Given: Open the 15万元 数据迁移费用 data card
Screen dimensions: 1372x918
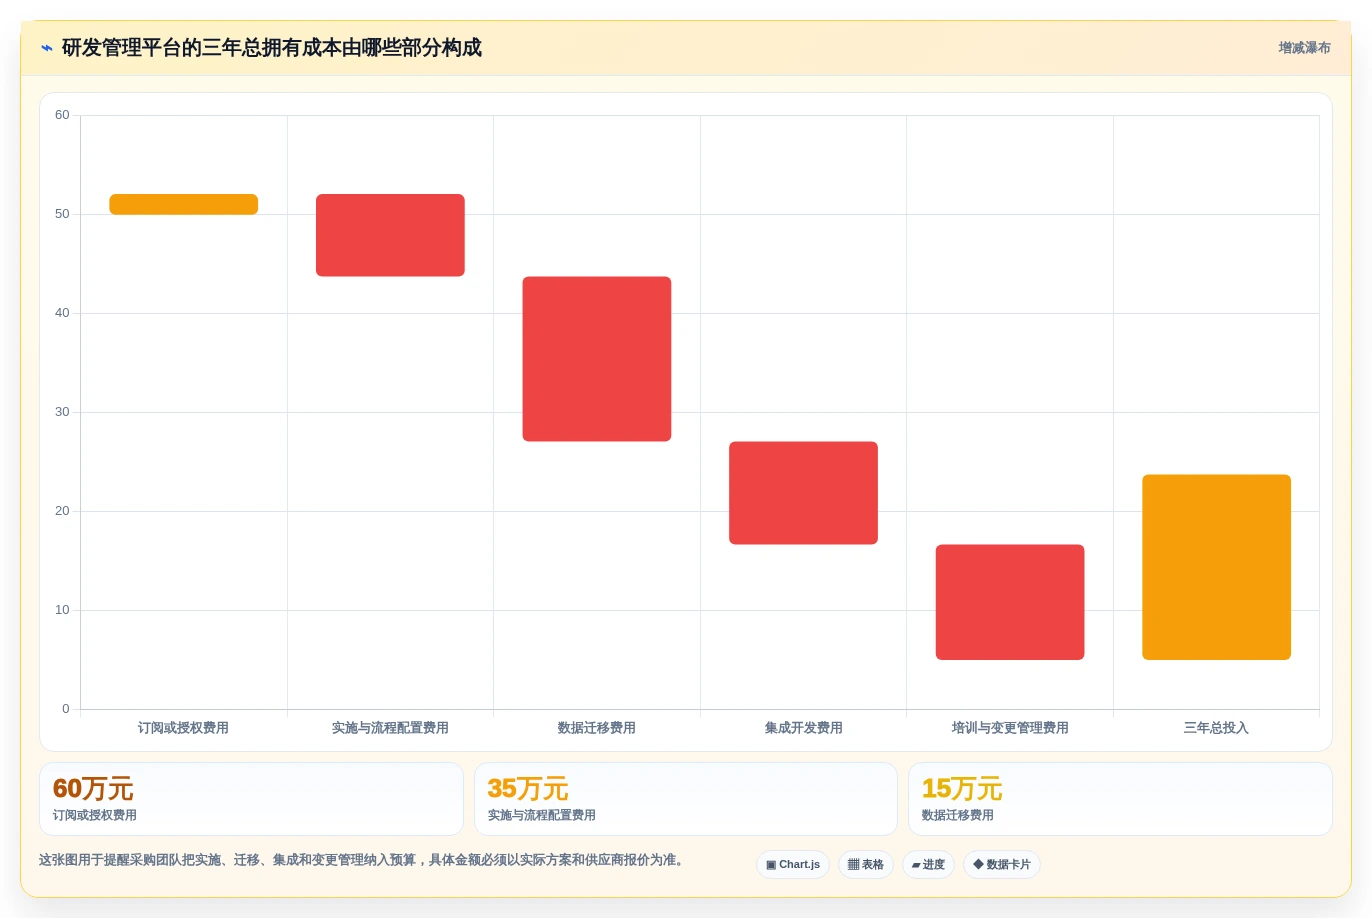Looking at the screenshot, I should 1120,799.
